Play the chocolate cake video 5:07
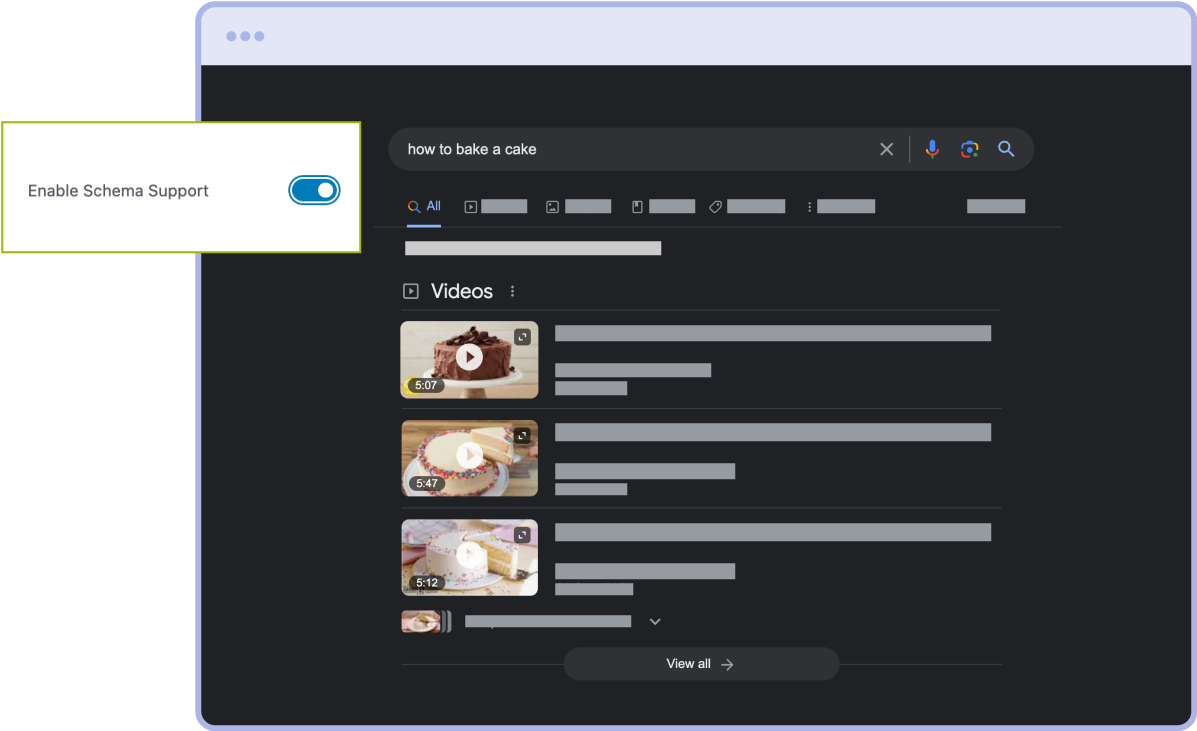 [x=469, y=357]
